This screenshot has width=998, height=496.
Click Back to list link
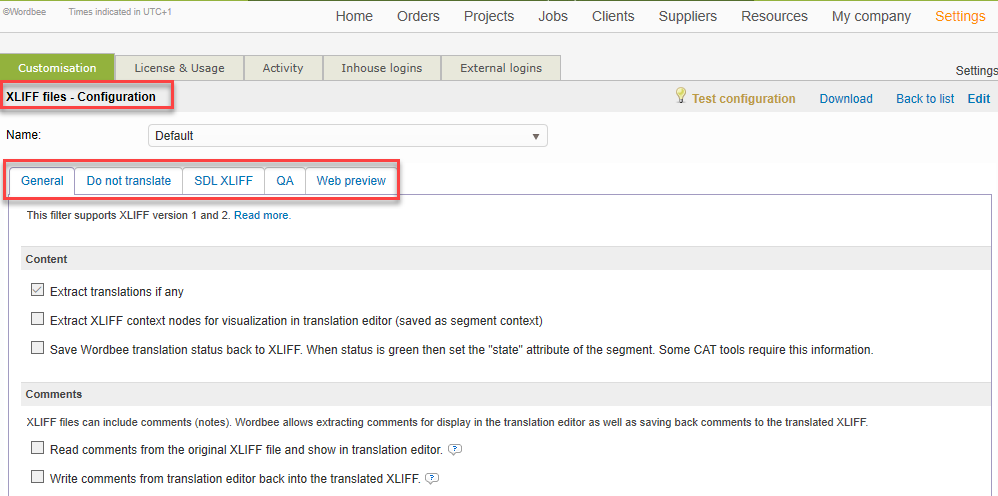[924, 99]
